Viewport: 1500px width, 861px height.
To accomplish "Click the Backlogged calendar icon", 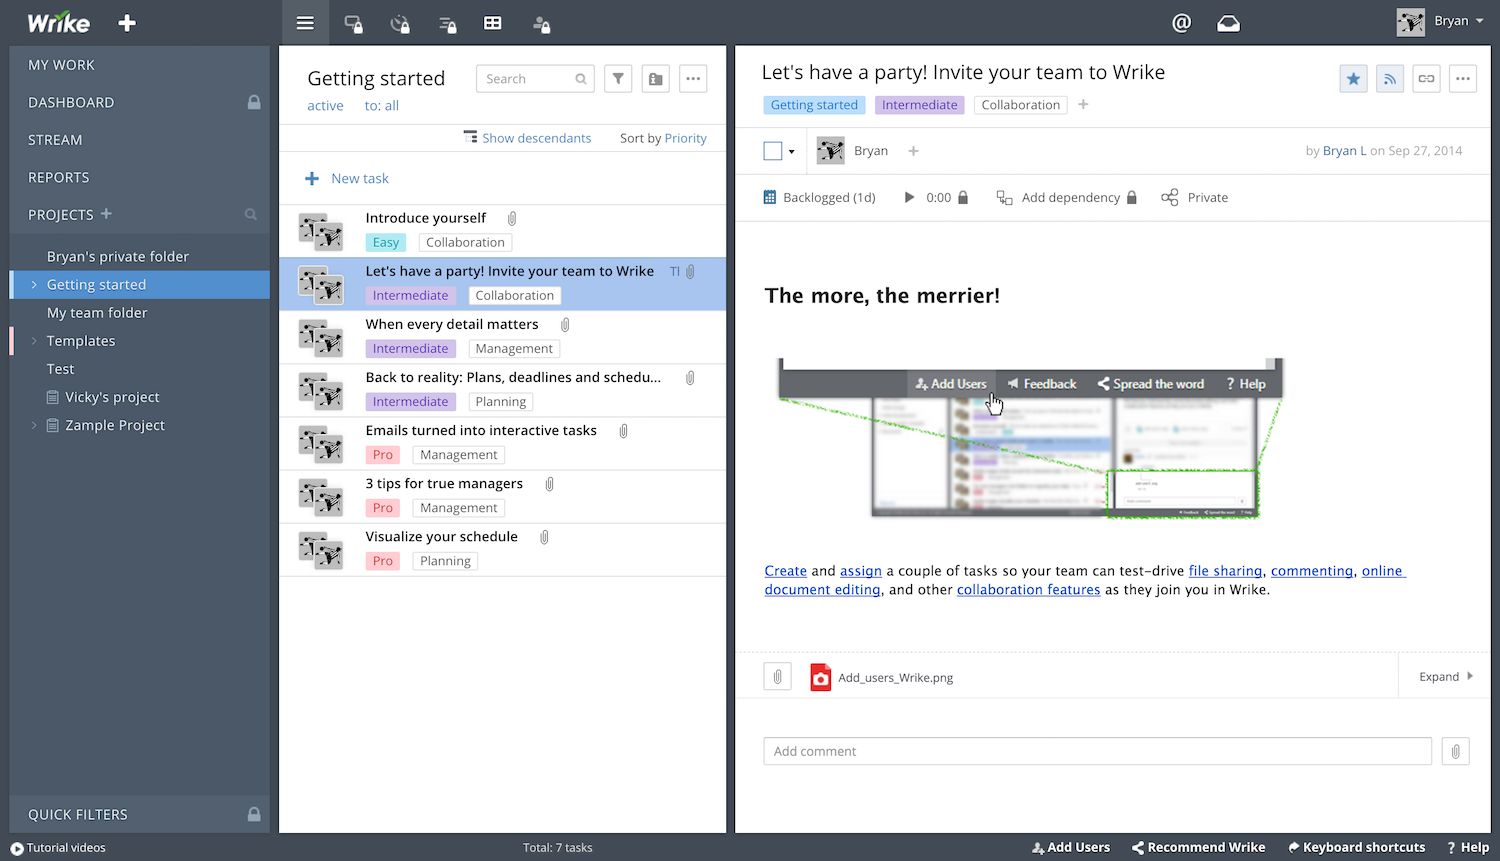I will click(770, 197).
